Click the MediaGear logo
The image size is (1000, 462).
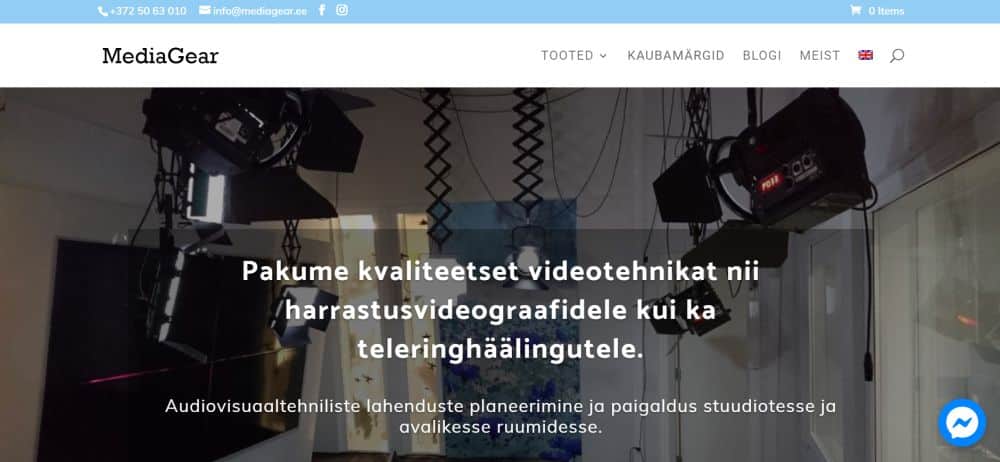click(x=161, y=56)
